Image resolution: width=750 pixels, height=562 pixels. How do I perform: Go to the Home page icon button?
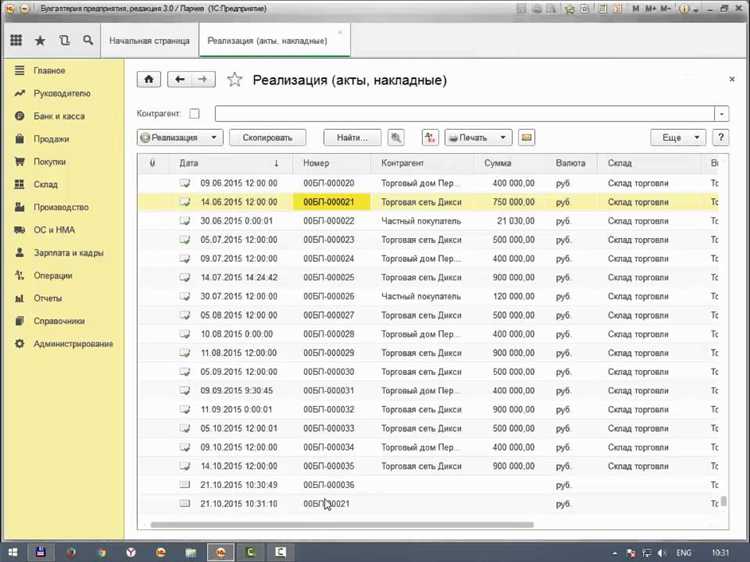click(x=149, y=79)
